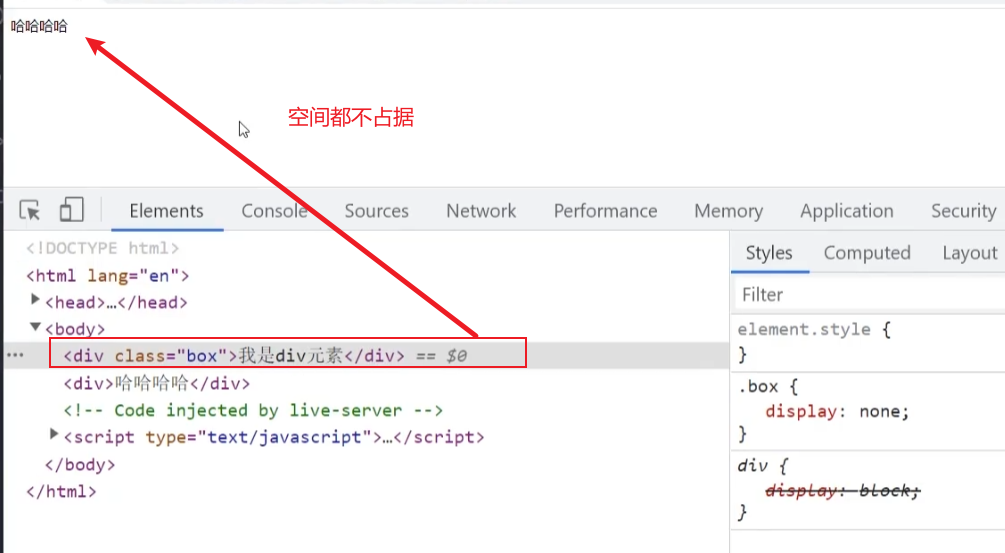
Task: Click the .box selector in Styles
Action: (x=758, y=386)
